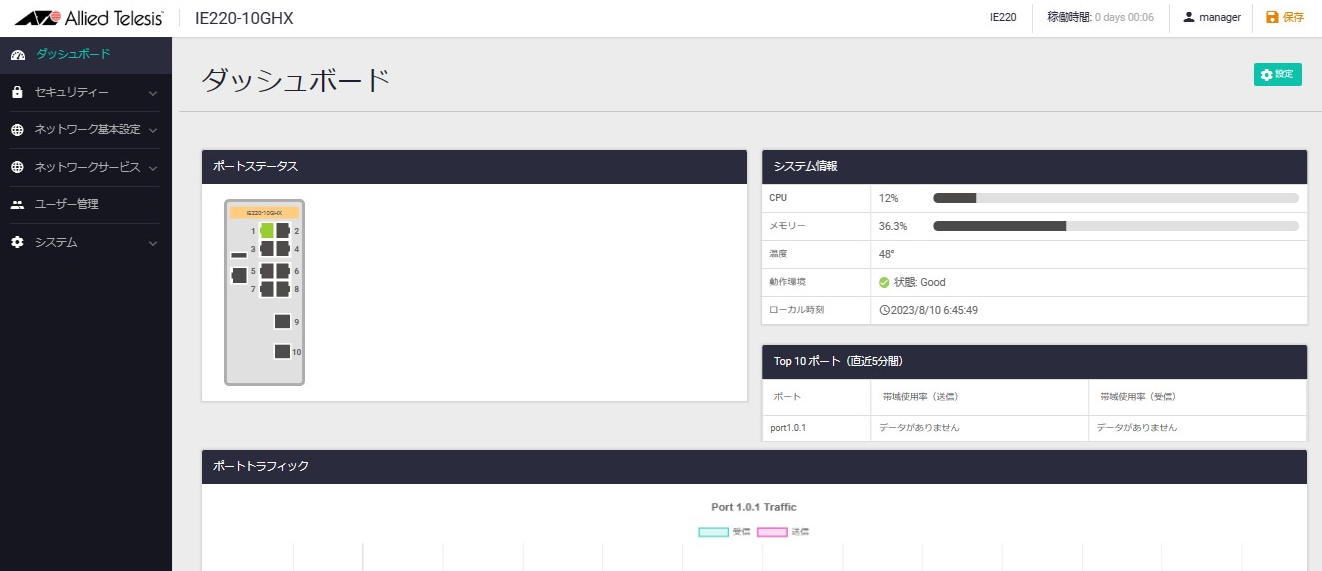Click port 8 on the switch diagram
The height and width of the screenshot is (571, 1322).
click(x=282, y=289)
